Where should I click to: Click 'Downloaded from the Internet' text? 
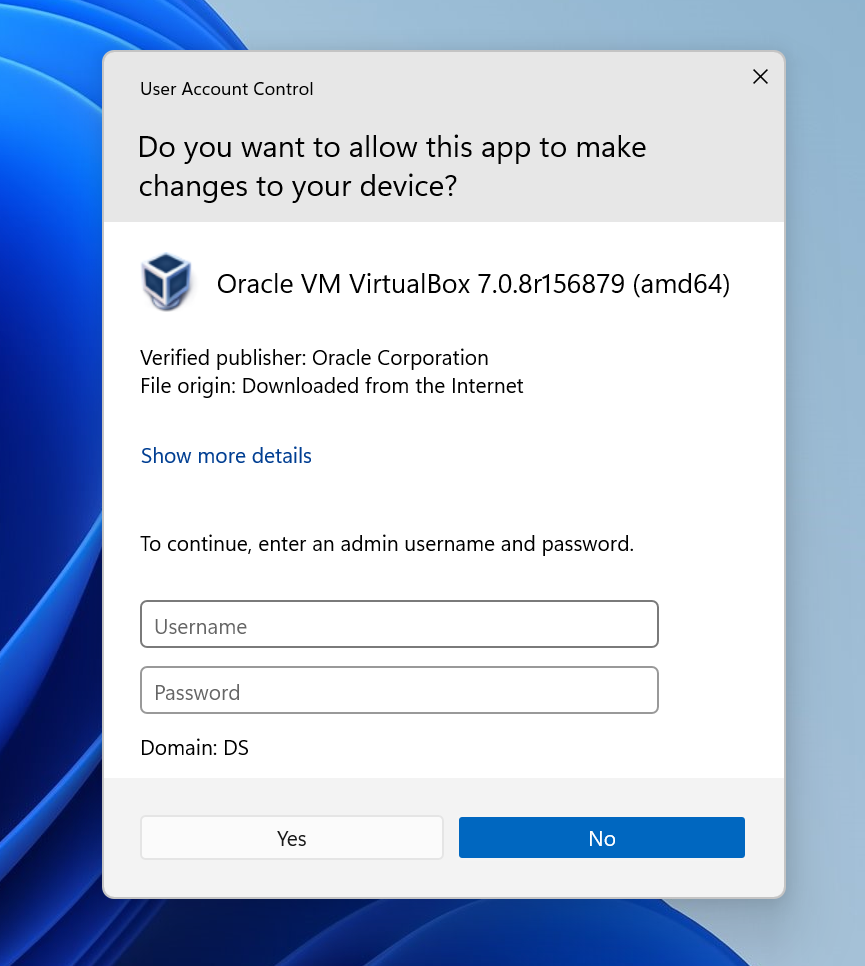click(x=382, y=386)
